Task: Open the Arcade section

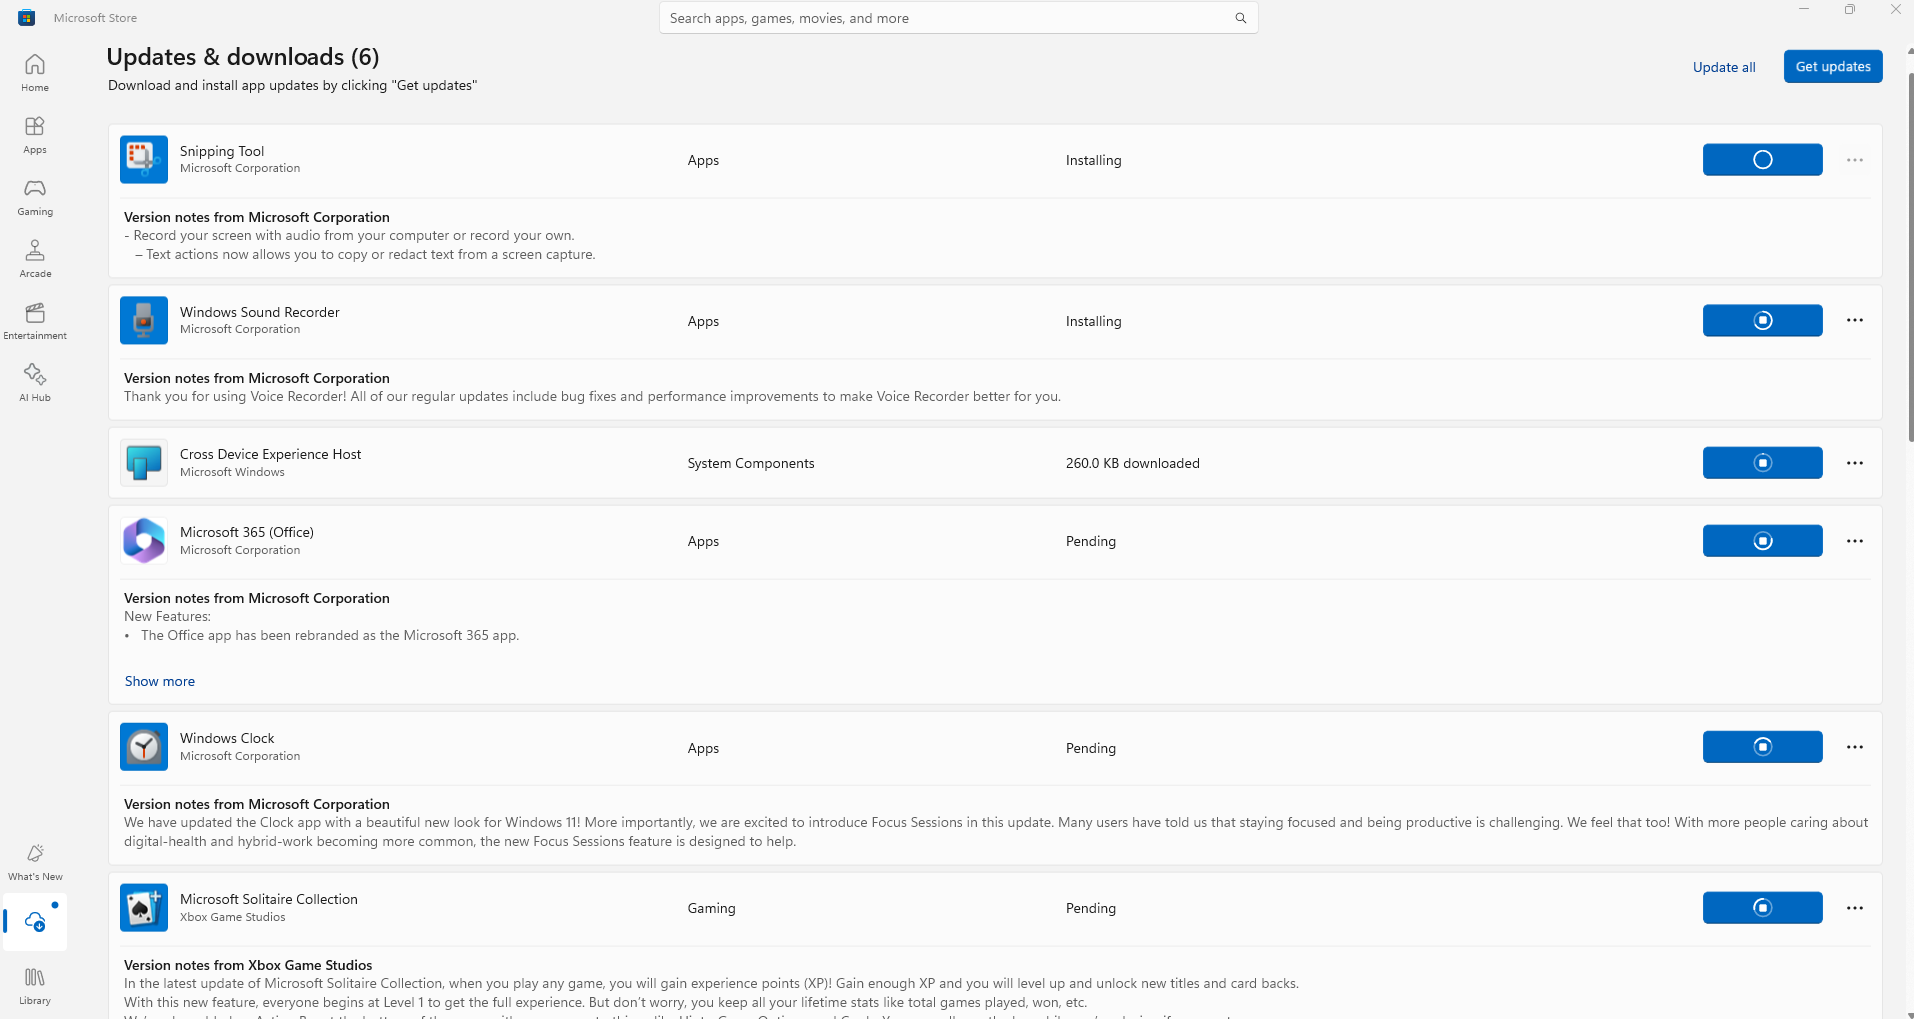Action: (x=35, y=259)
